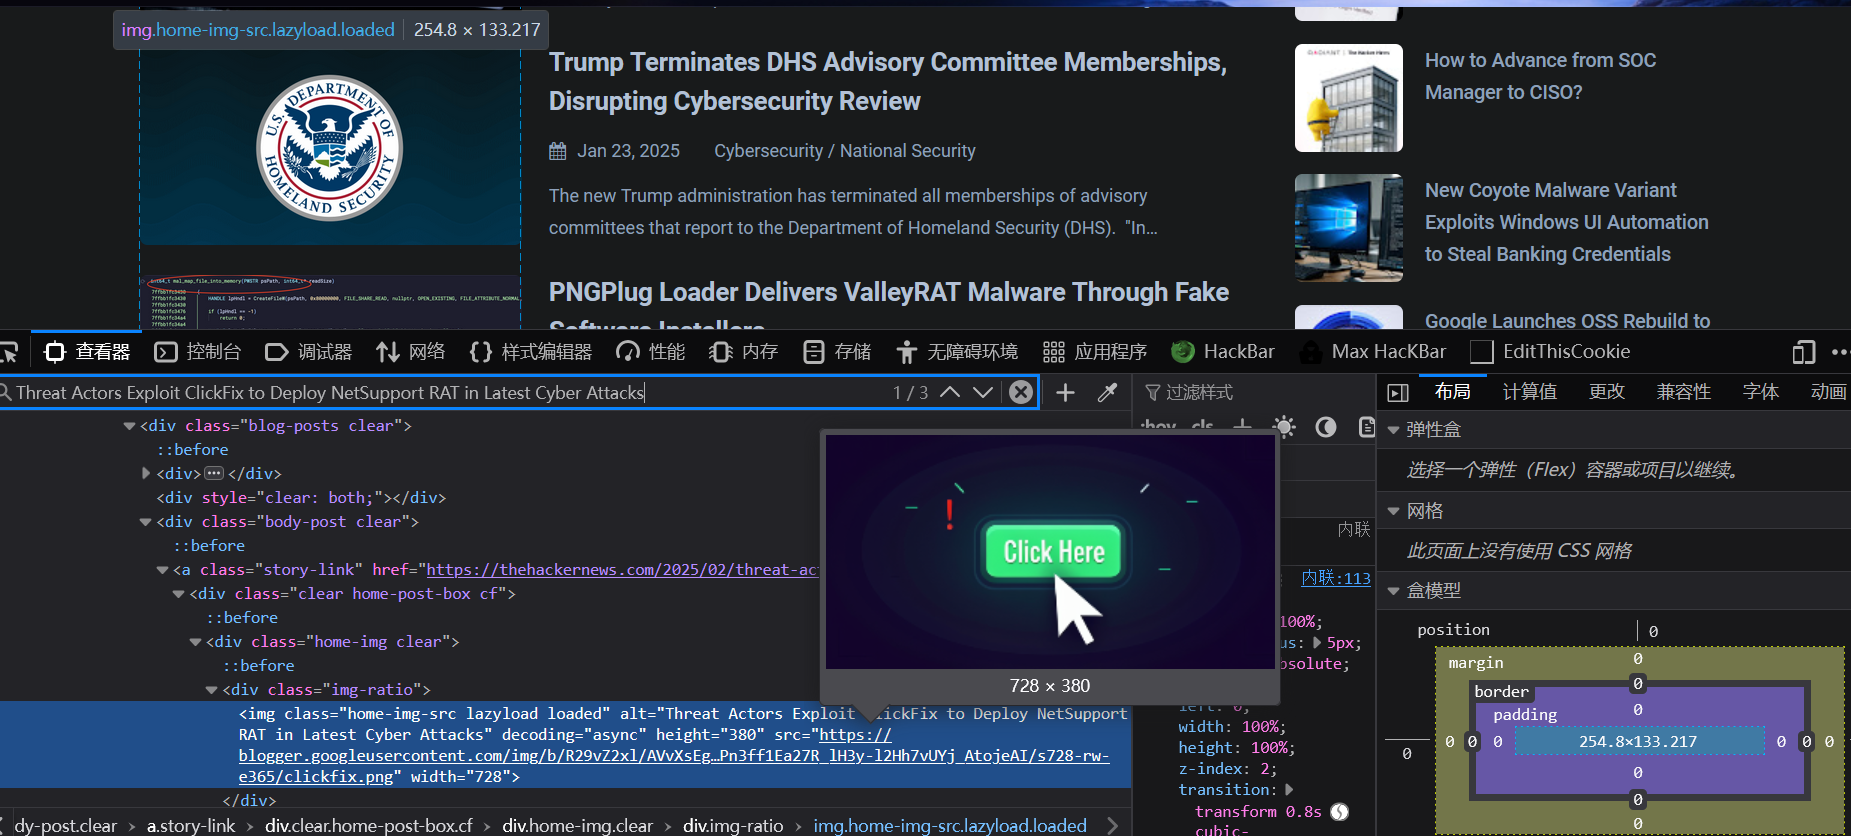Select div.clear.home-post-box.cf breadcrumb
Image resolution: width=1851 pixels, height=836 pixels.
tap(368, 826)
